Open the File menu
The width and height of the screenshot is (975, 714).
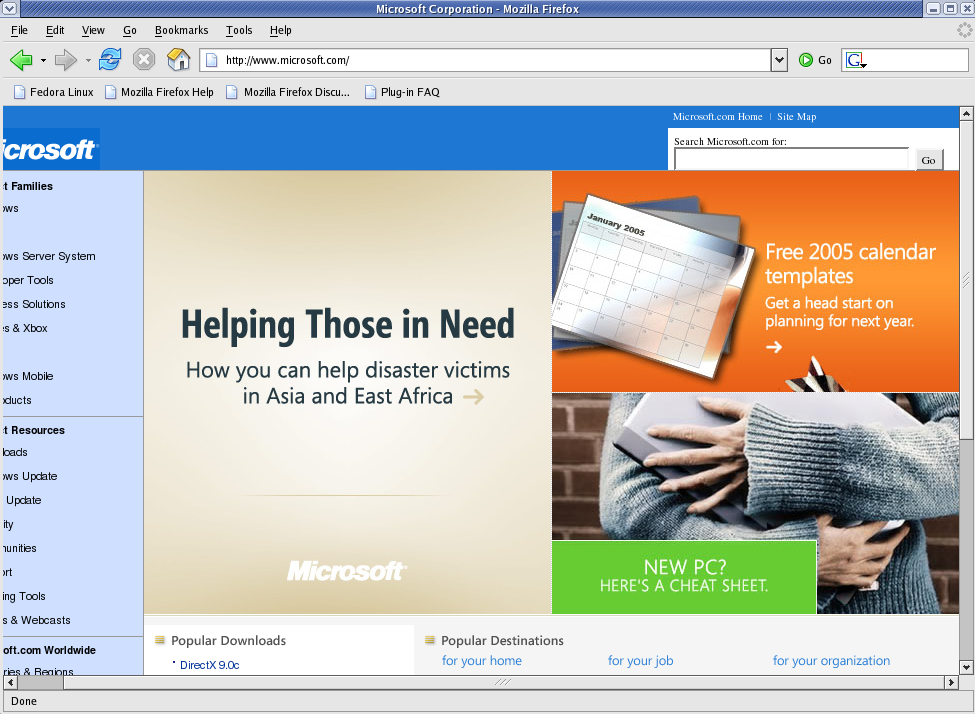tap(19, 30)
